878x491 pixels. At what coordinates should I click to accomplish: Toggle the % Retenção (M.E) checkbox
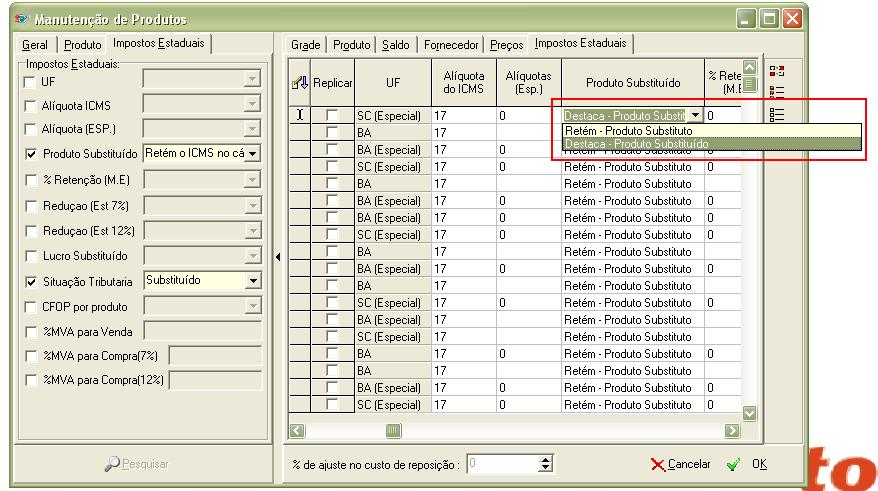tap(31, 180)
